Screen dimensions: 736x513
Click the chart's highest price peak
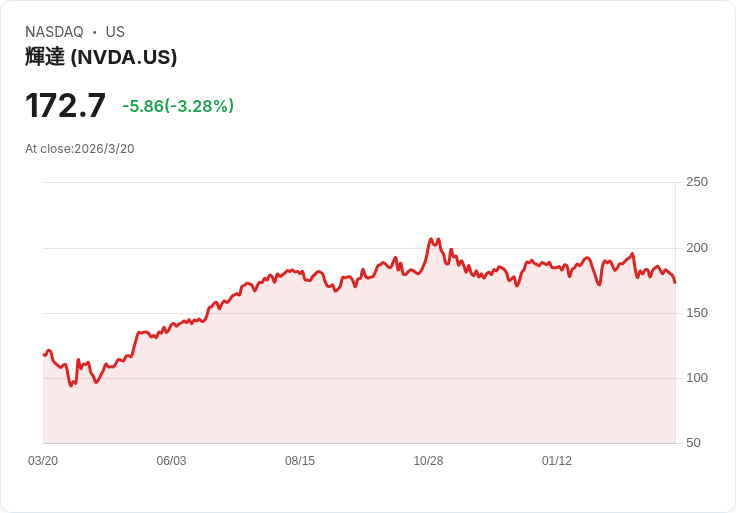[x=431, y=239]
